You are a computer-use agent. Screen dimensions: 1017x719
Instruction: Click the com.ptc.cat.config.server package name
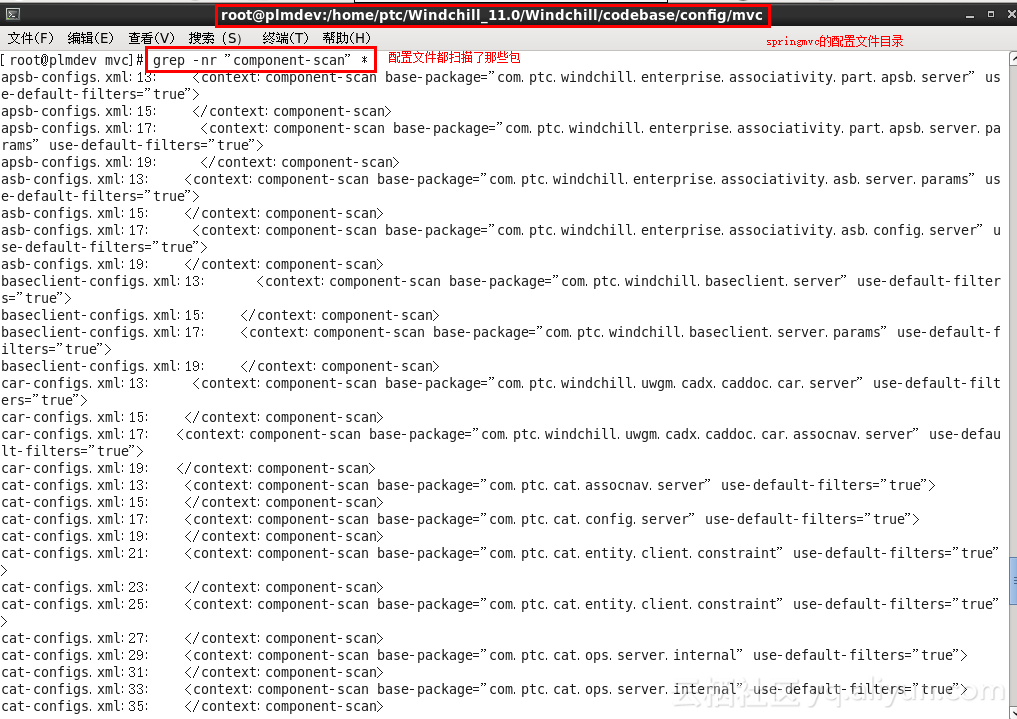tap(587, 519)
